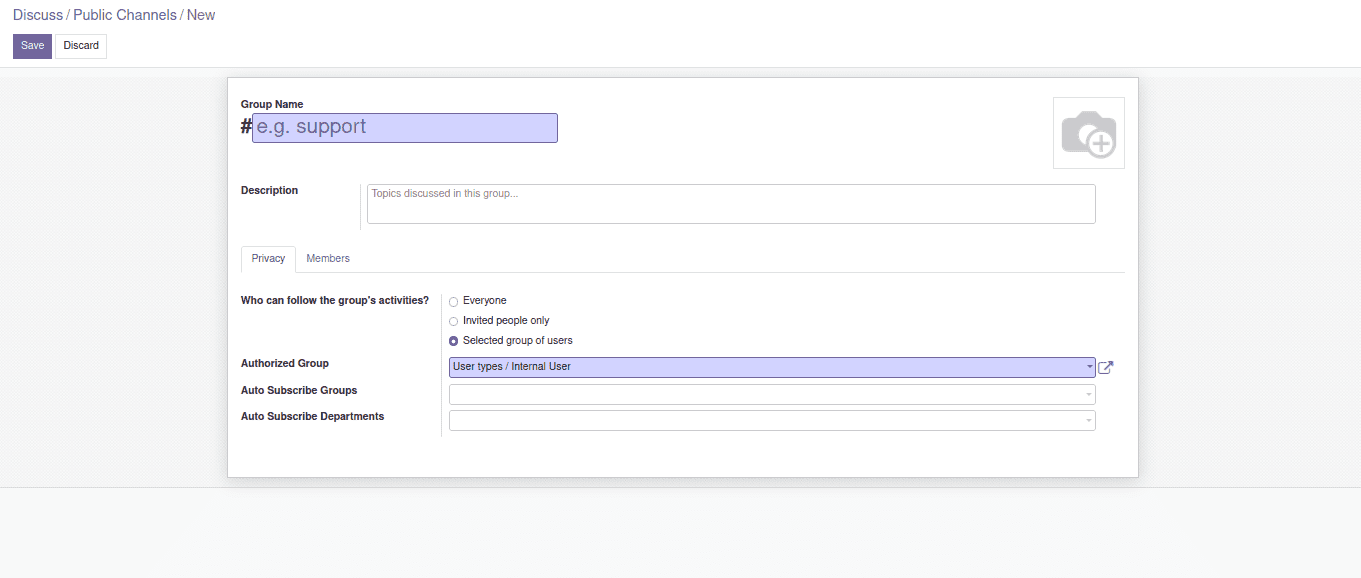This screenshot has width=1361, height=578.
Task: Switch to the Members tab
Action: pos(328,259)
